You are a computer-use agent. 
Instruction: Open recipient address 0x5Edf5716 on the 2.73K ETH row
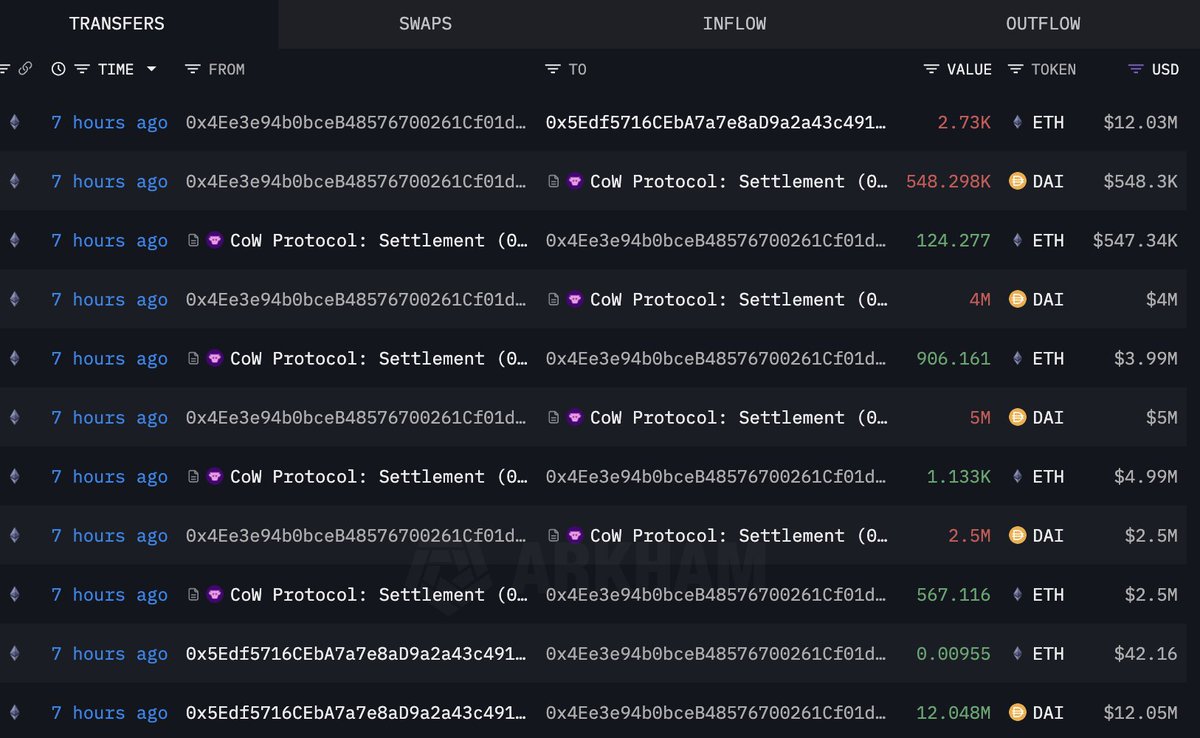point(715,122)
